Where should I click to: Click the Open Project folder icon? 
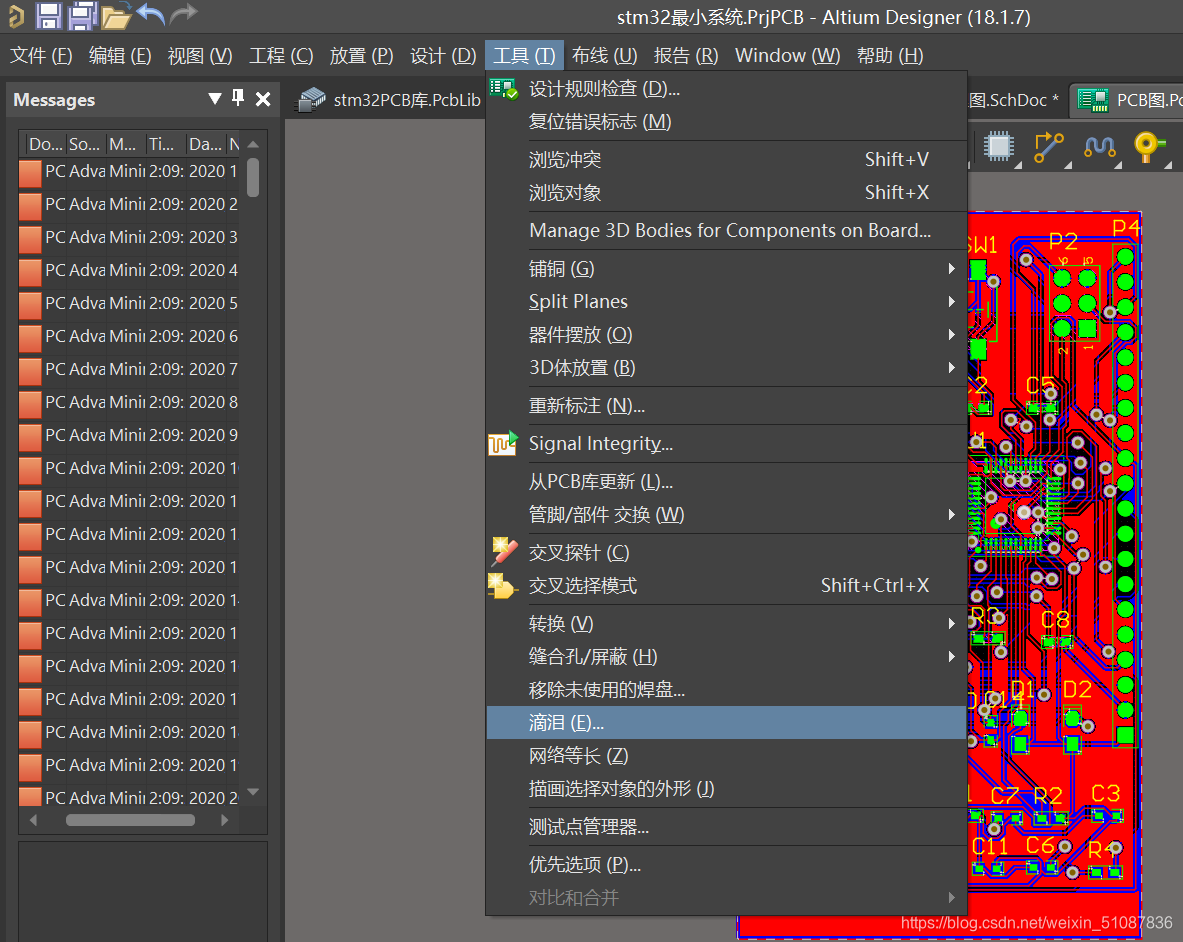point(116,15)
